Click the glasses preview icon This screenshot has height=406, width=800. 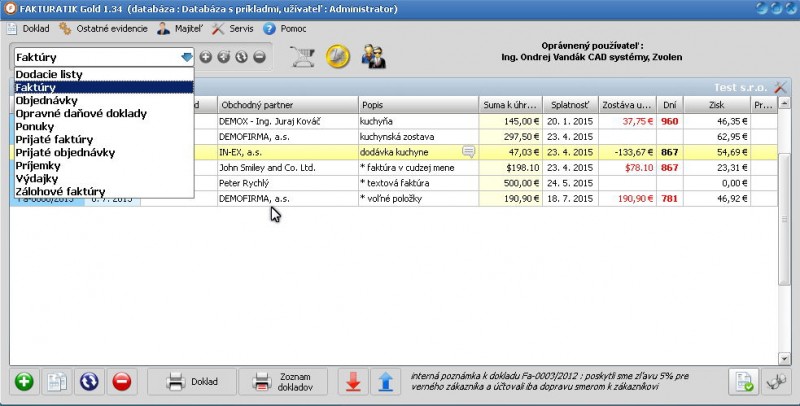point(776,382)
